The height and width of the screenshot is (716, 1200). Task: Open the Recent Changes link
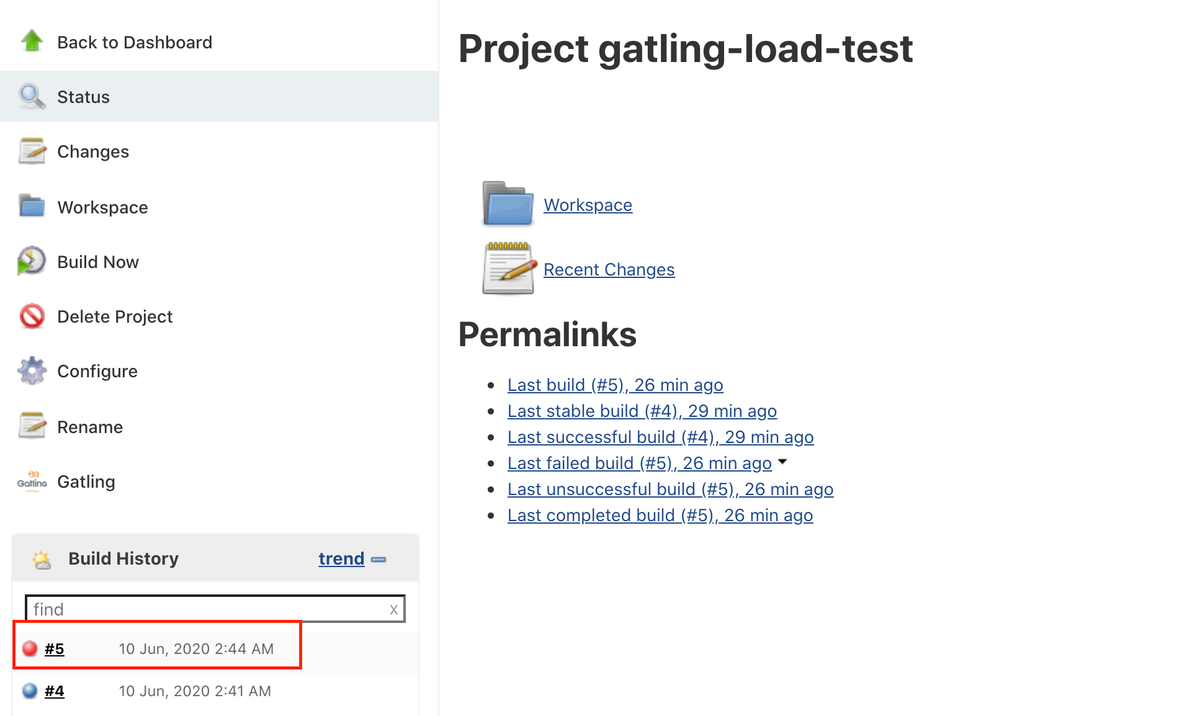(x=609, y=269)
